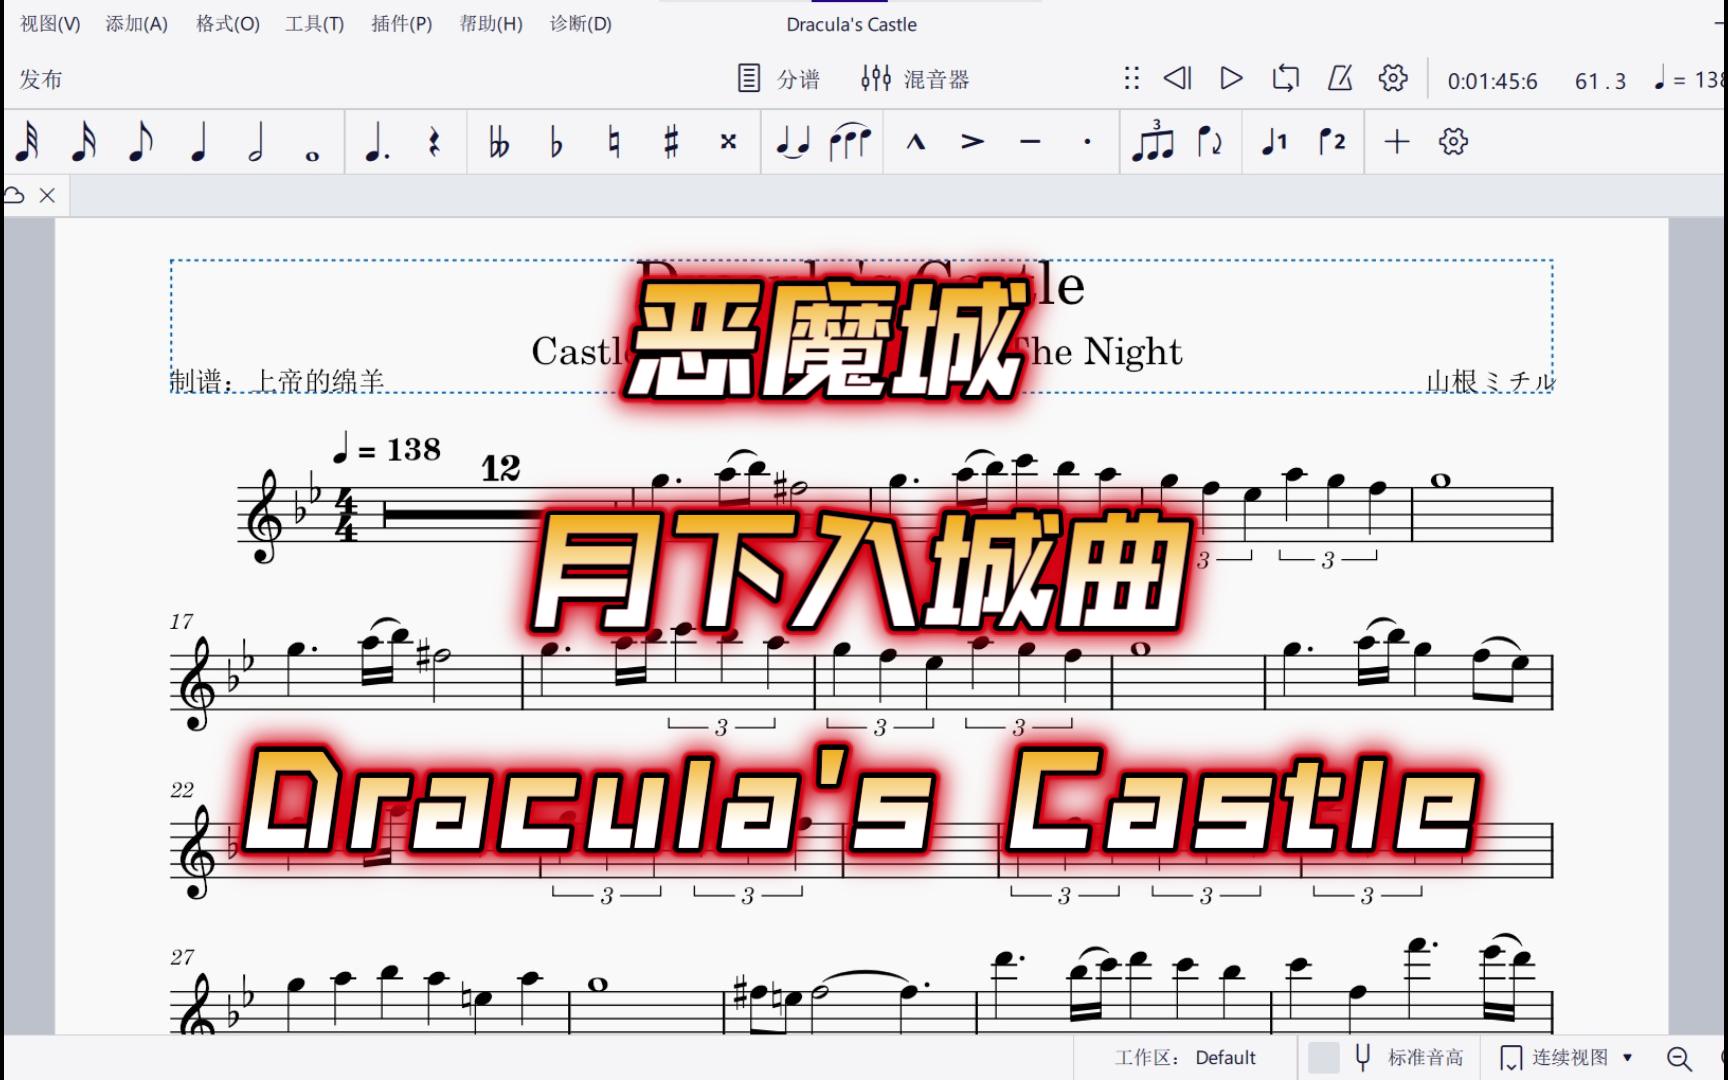The height and width of the screenshot is (1080, 1728).
Task: Rewind playback to start
Action: coord(1178,78)
